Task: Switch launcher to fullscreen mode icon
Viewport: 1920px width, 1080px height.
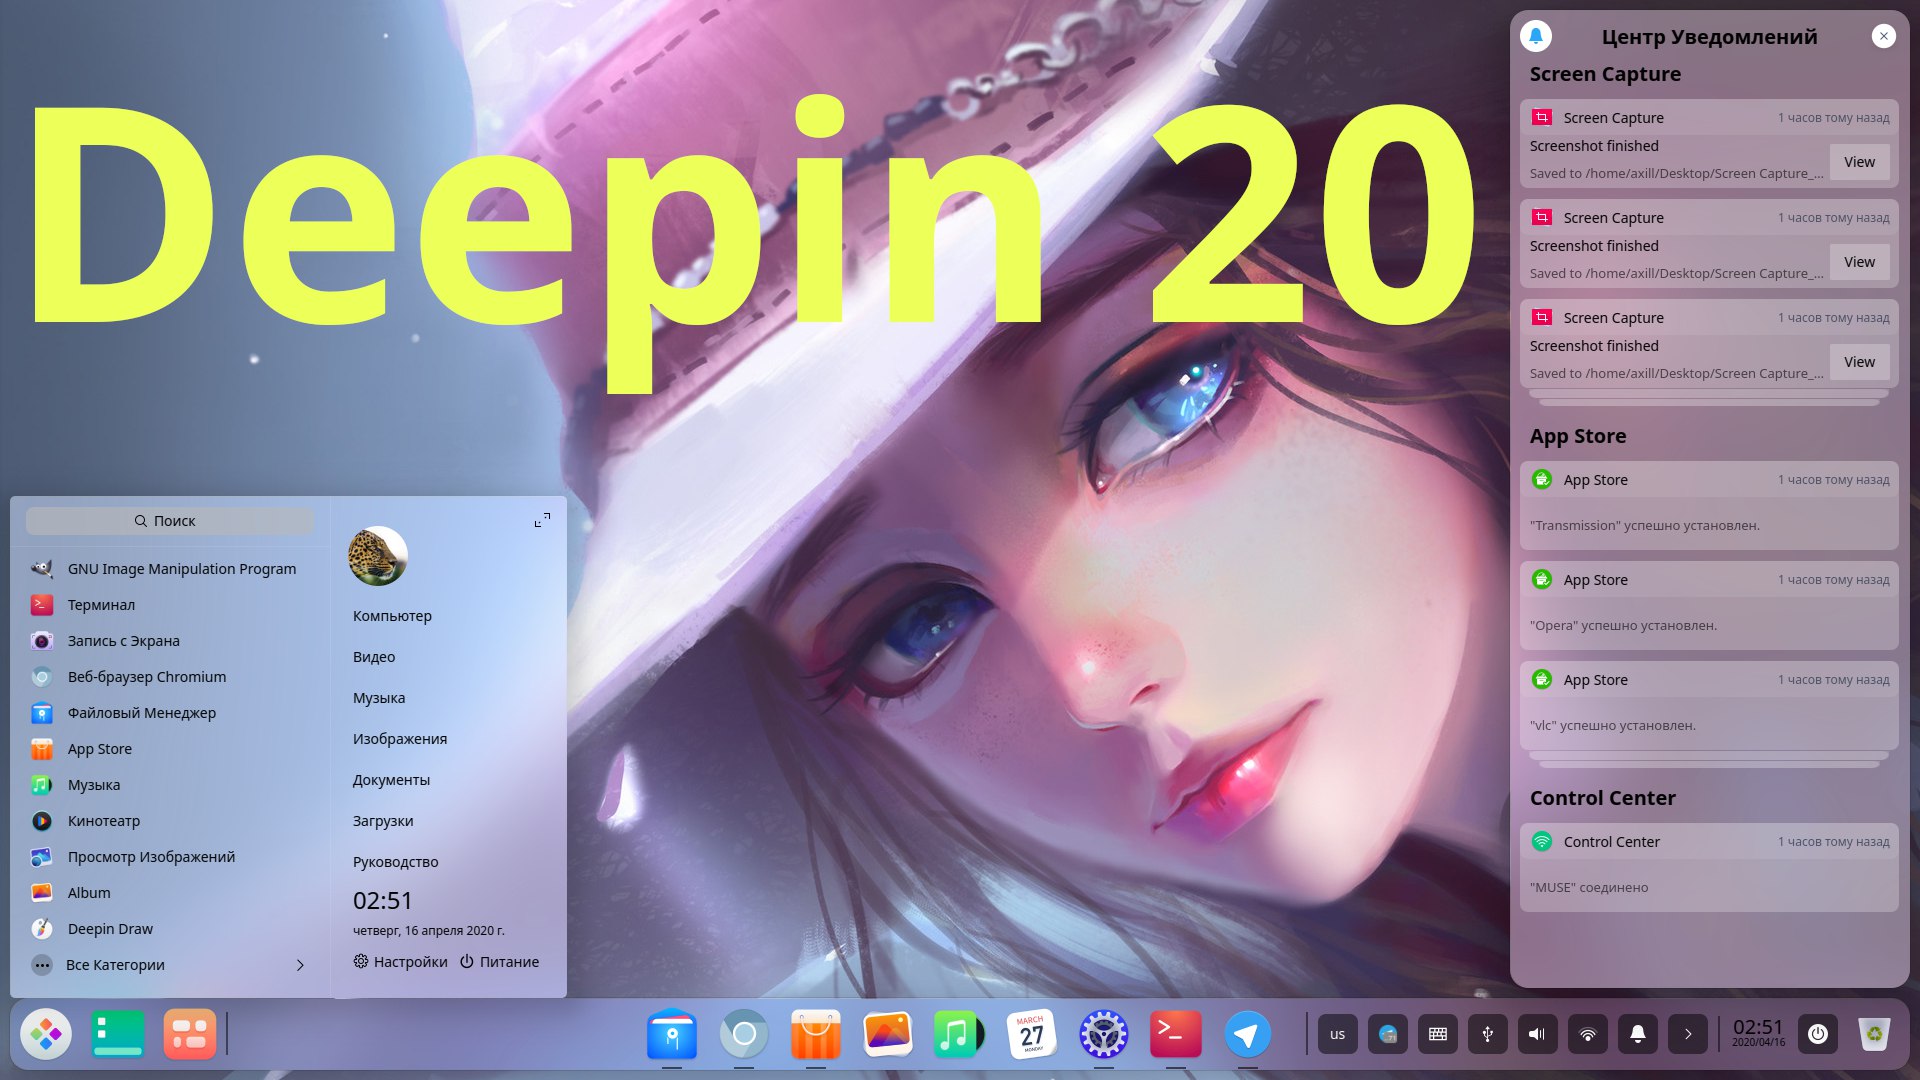Action: point(542,521)
